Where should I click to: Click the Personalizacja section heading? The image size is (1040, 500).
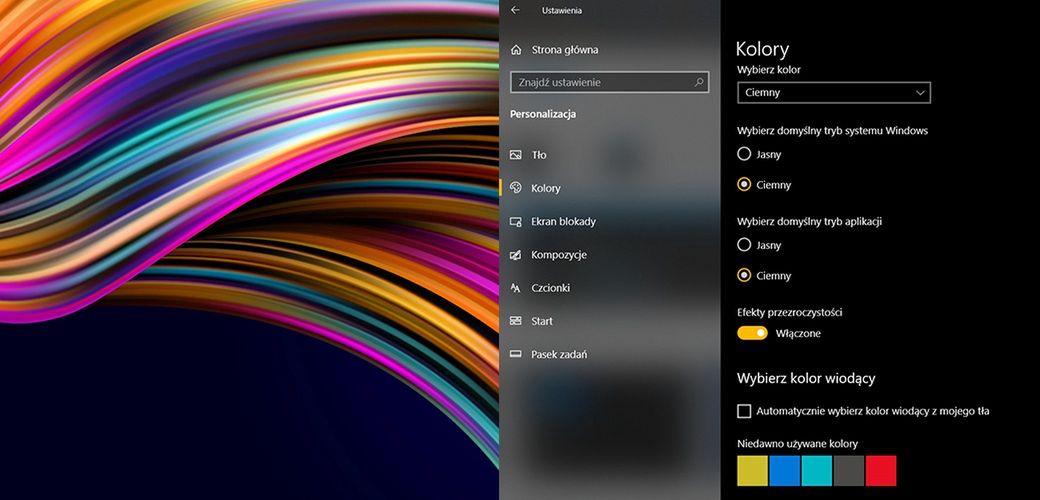coord(543,114)
